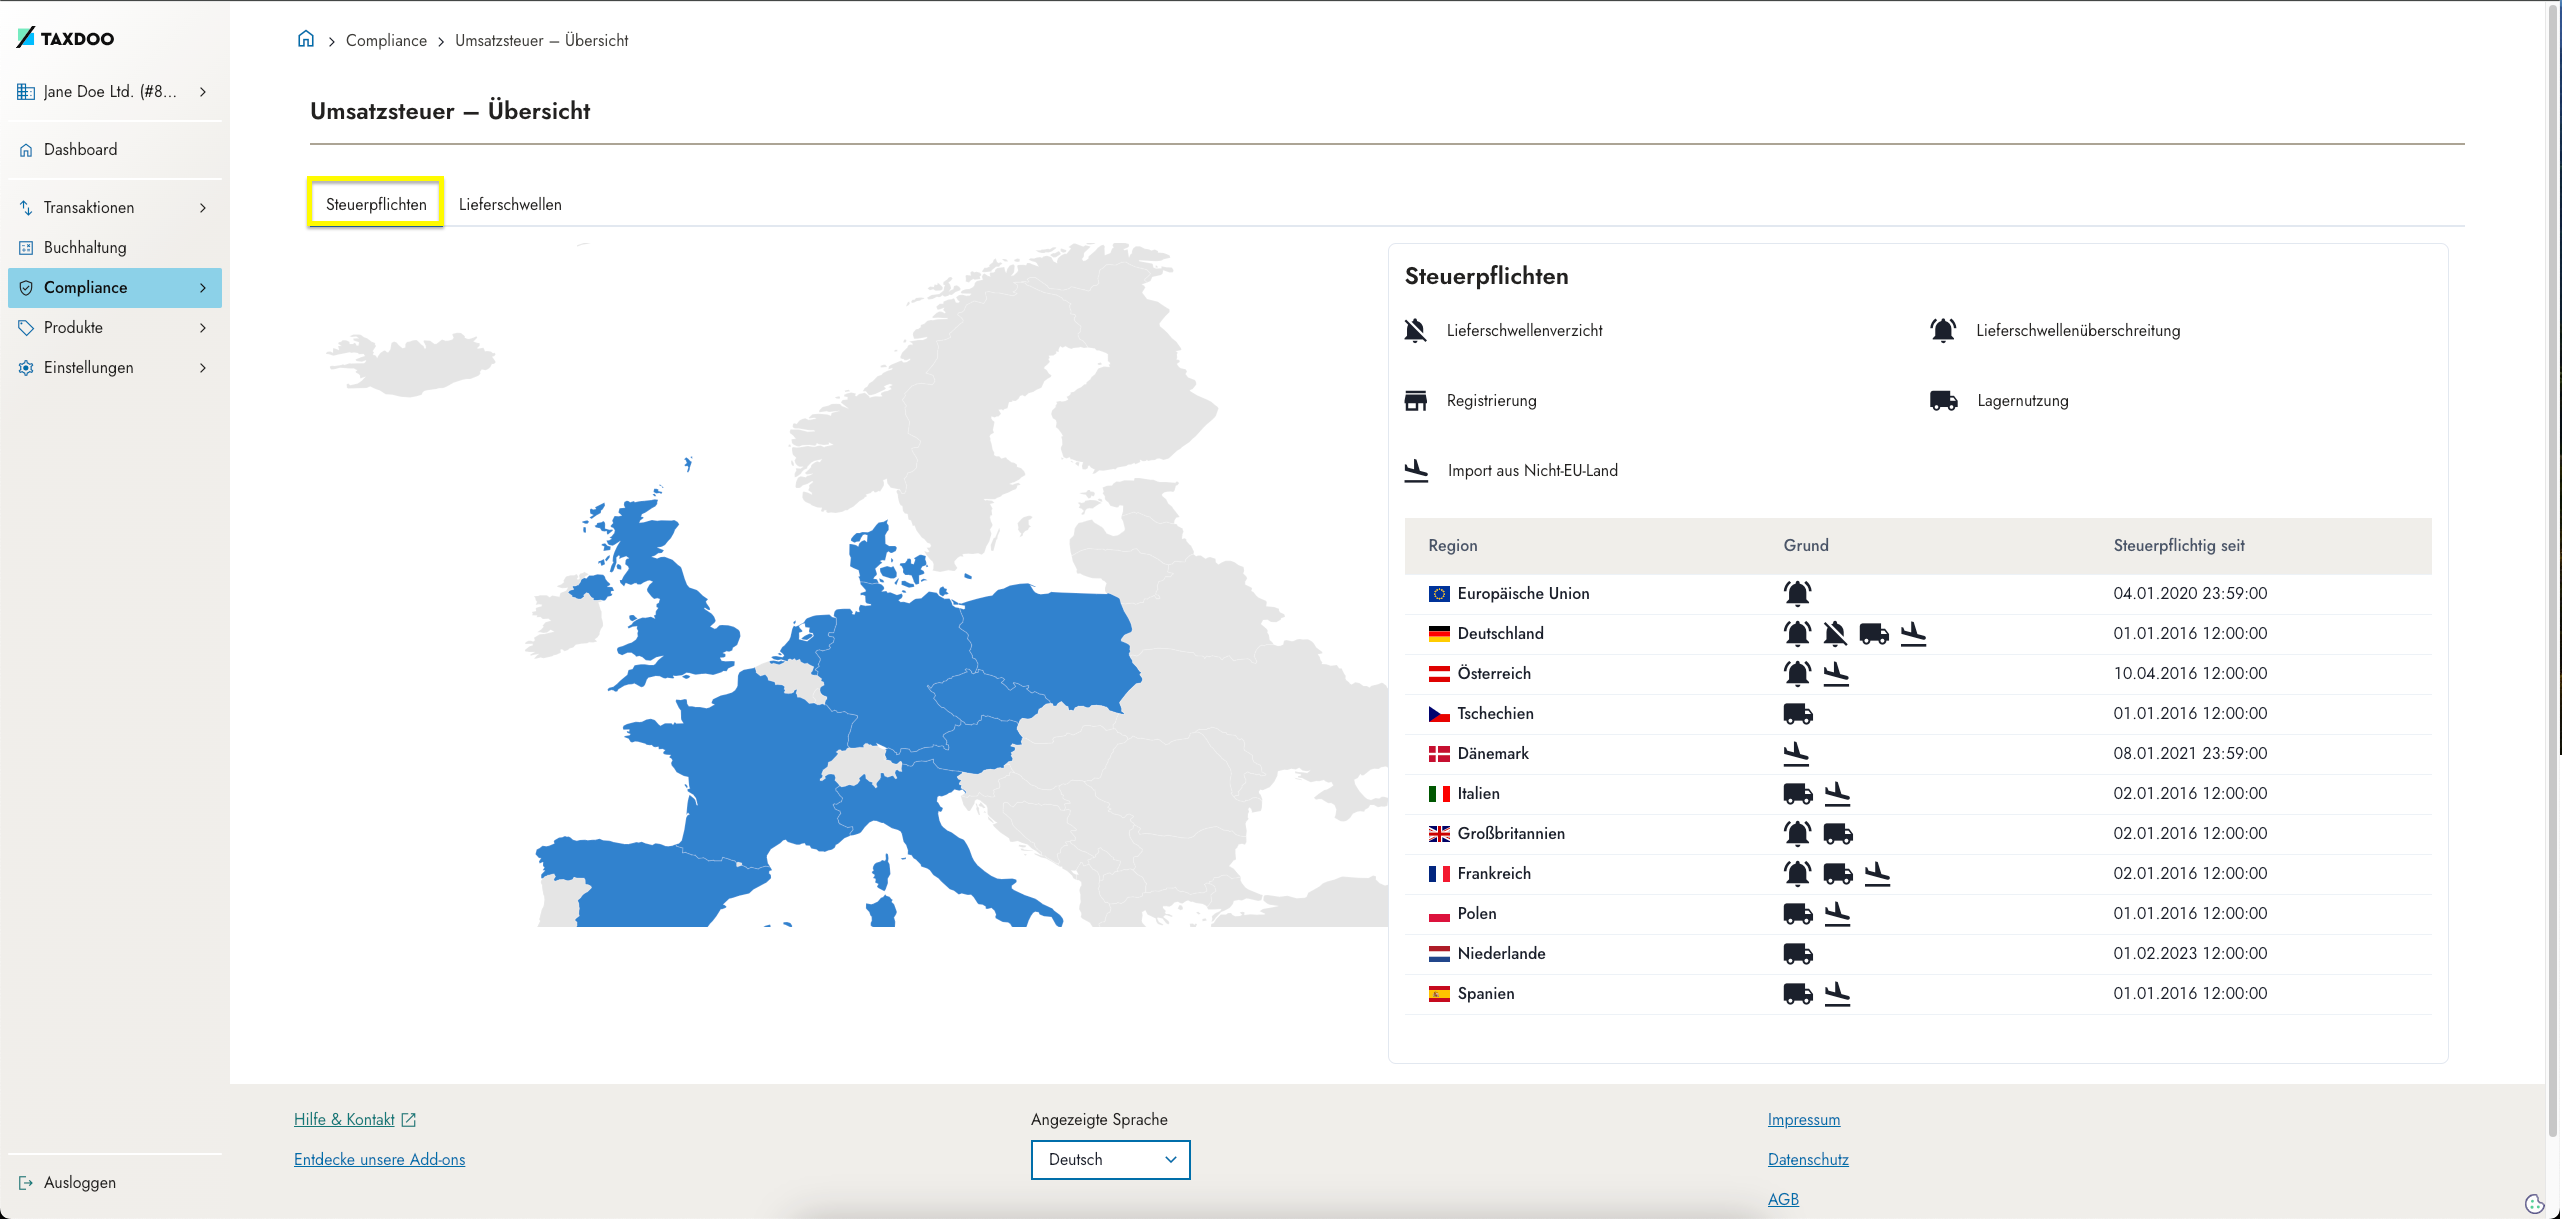The height and width of the screenshot is (1219, 2562).
Task: Click the home icon in the breadcrumb
Action: click(306, 39)
